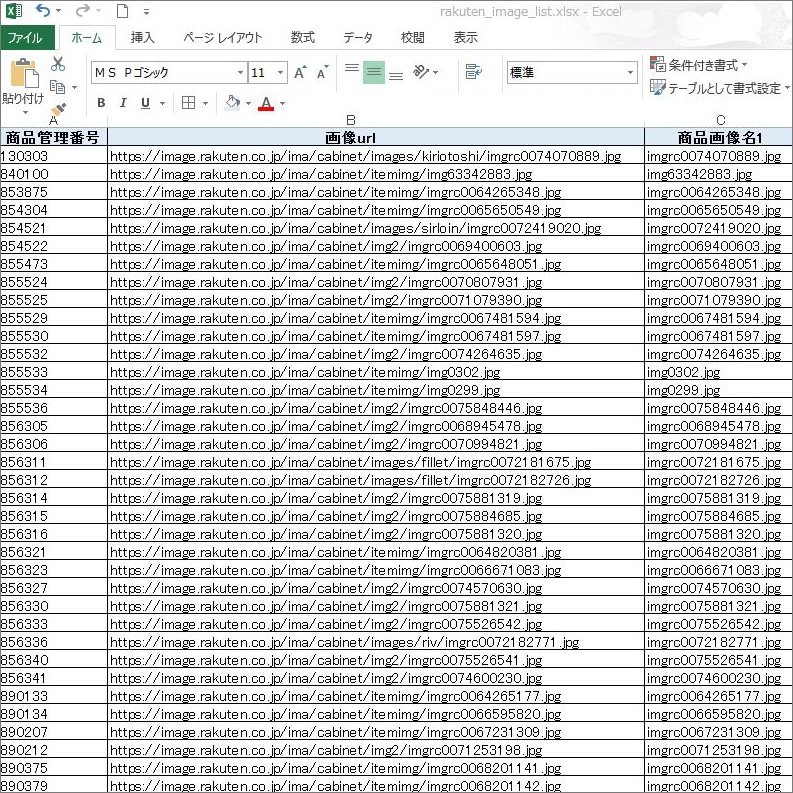Click the Undo arrow icon
Screen dimensions: 793x793
point(43,11)
